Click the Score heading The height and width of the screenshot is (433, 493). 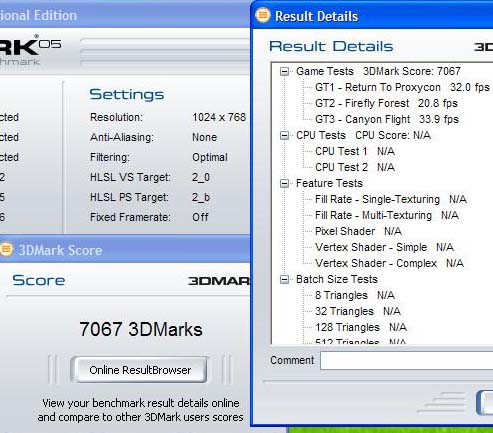click(x=39, y=280)
